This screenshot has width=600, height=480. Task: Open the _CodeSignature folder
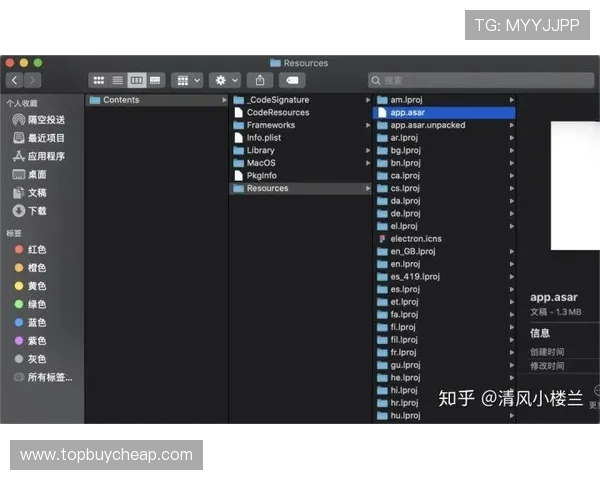point(300,100)
